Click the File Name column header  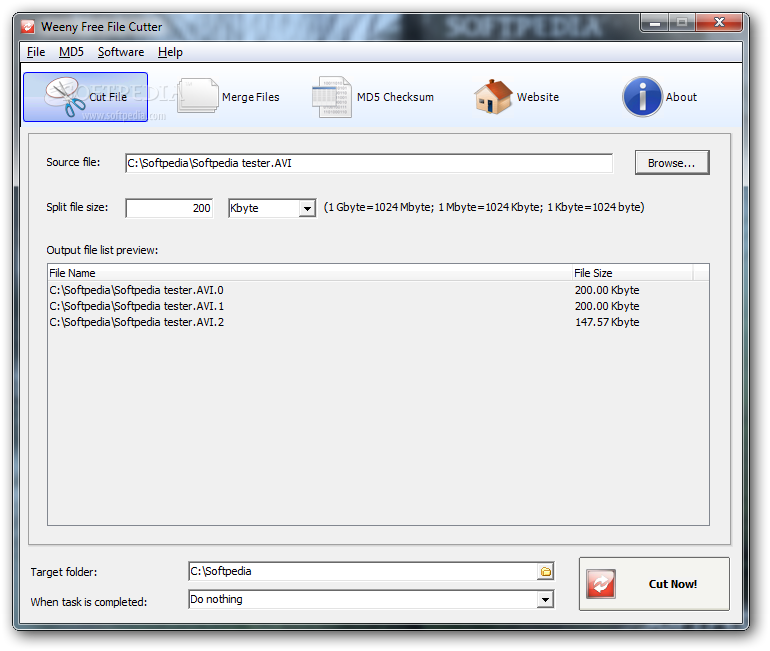(310, 273)
